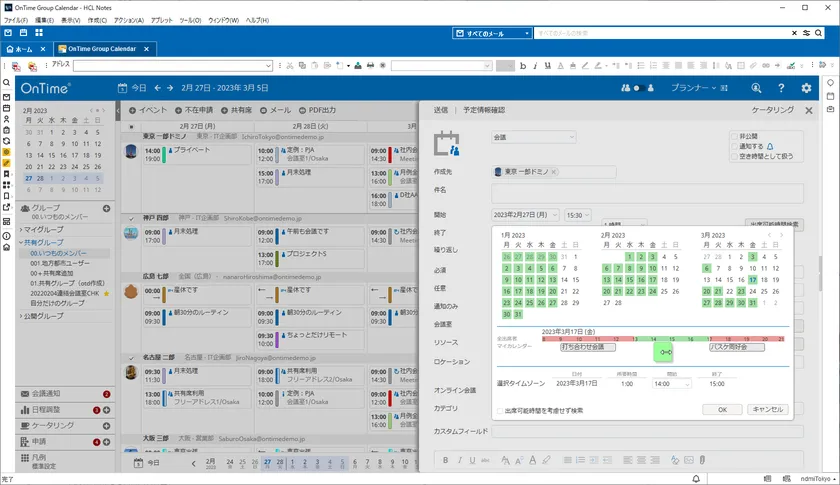Click the 今日 (today) calendar icon
Viewport: 840px width, 485px height.
tap(123, 88)
